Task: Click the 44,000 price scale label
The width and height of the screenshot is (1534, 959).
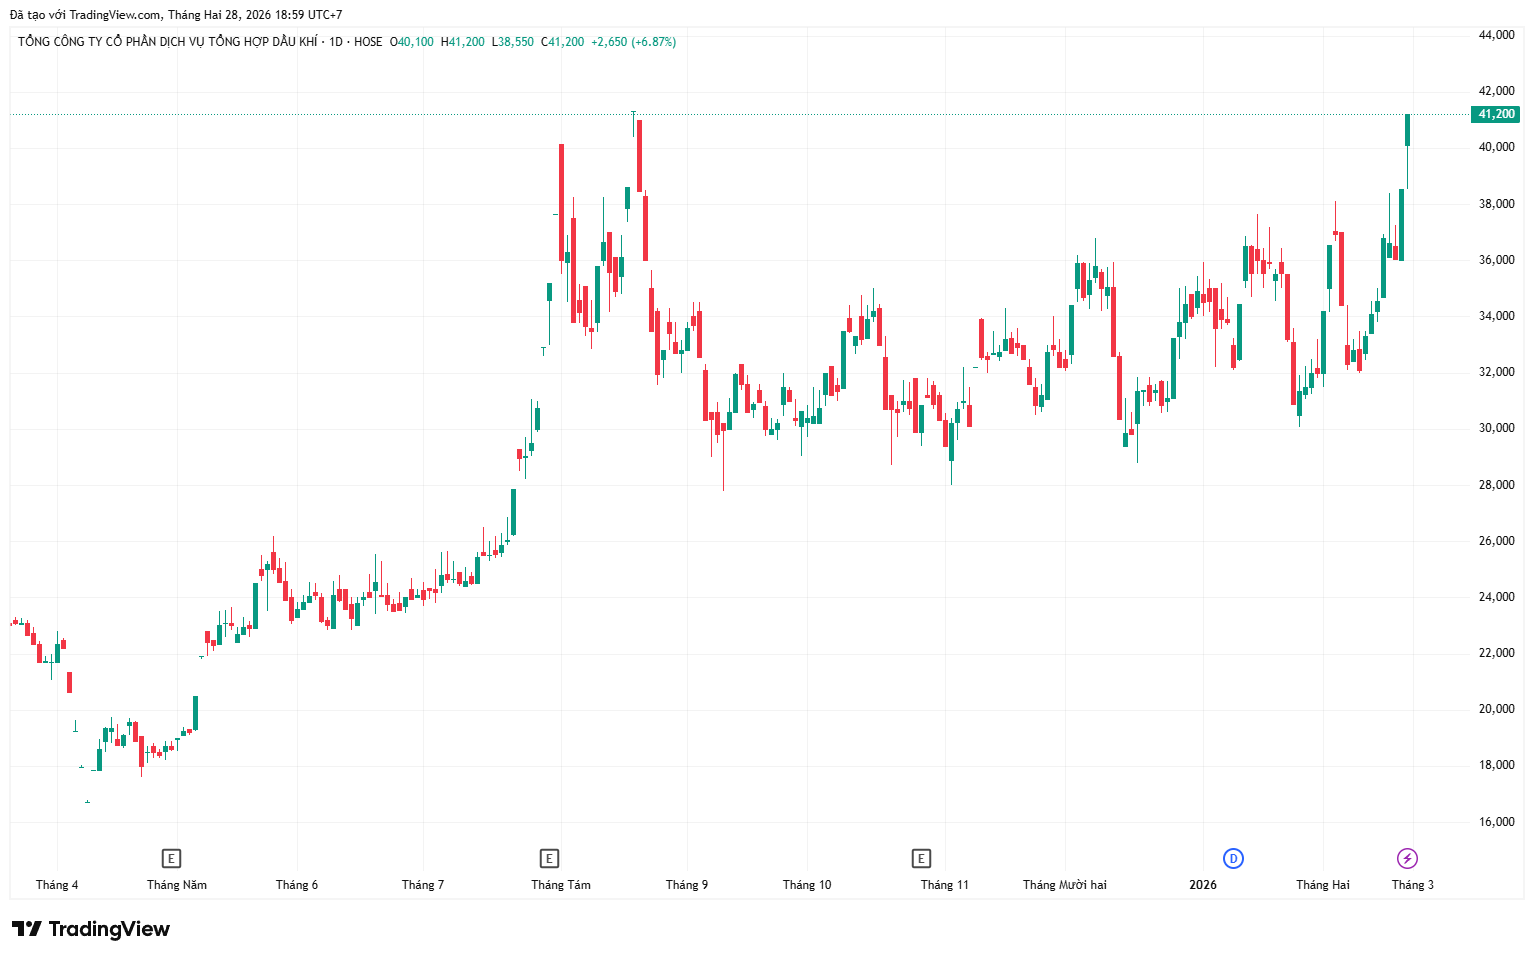Action: (1496, 35)
